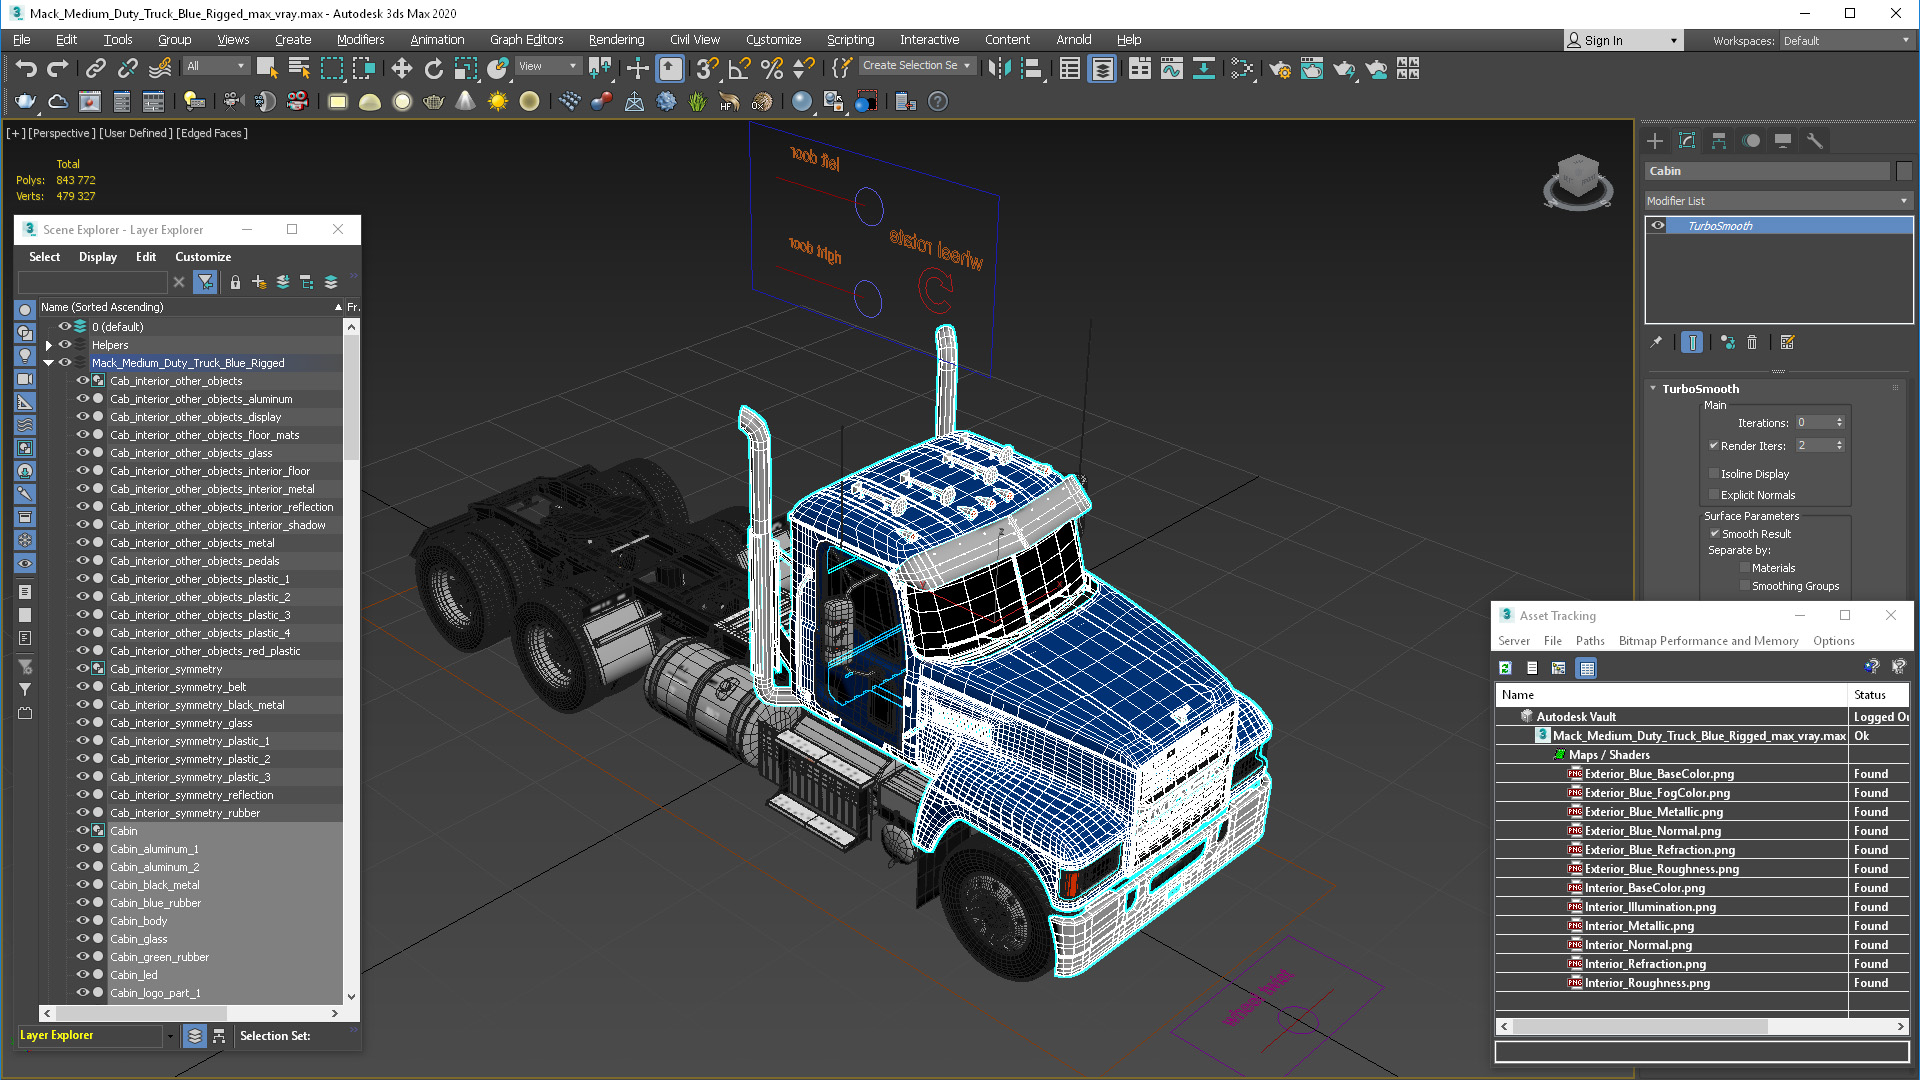1920x1080 pixels.
Task: Open Bitmap Performance and Memory menu
Action: coord(1708,641)
